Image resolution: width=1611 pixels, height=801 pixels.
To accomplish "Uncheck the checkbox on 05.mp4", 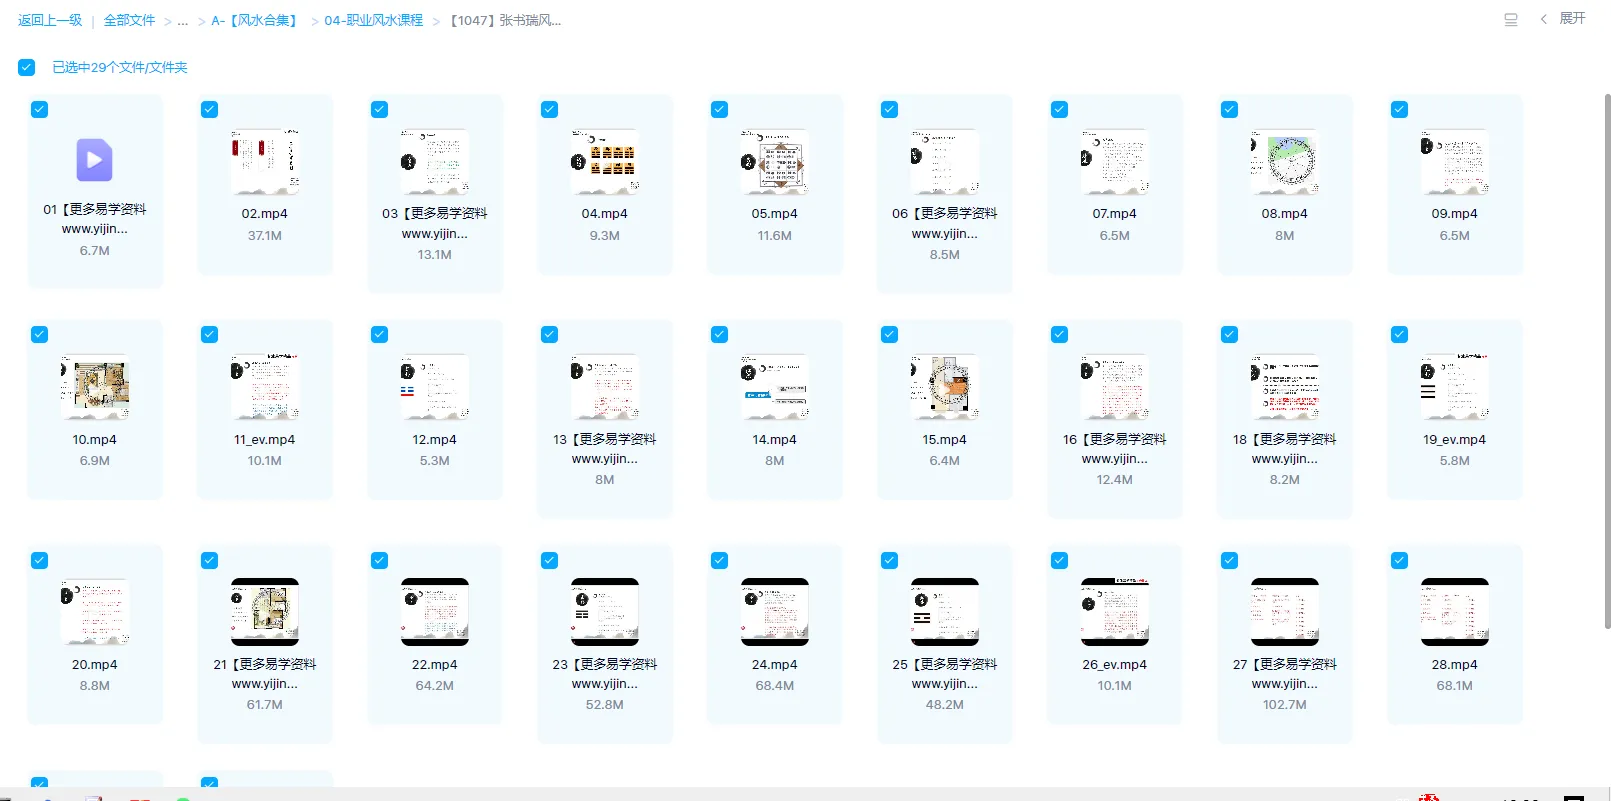I will (x=720, y=109).
